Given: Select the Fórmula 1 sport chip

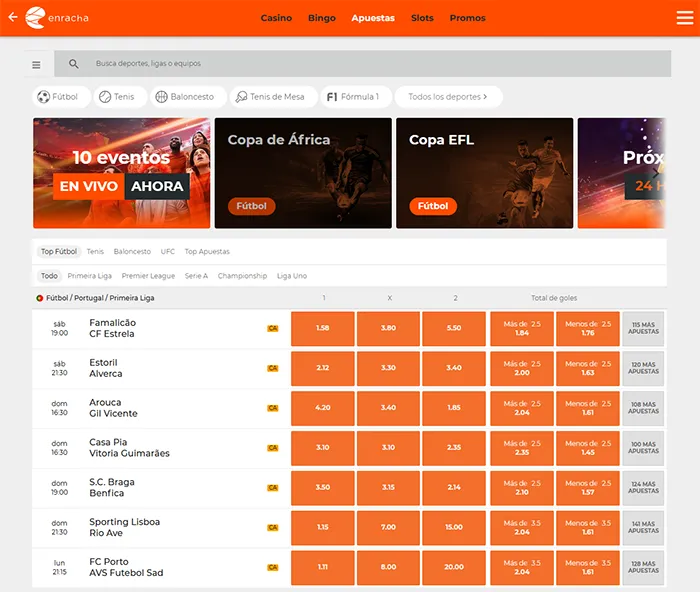Looking at the screenshot, I should (356, 97).
